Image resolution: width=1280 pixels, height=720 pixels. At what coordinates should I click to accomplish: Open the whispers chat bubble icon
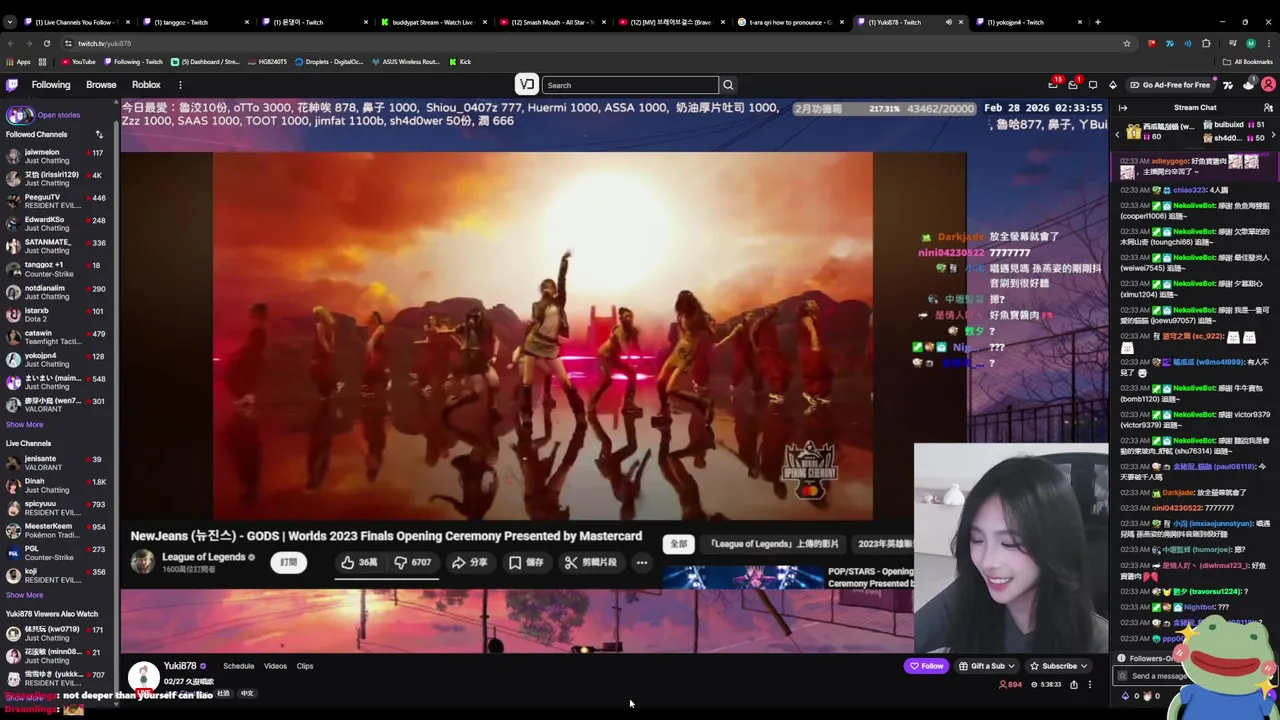(x=1092, y=85)
